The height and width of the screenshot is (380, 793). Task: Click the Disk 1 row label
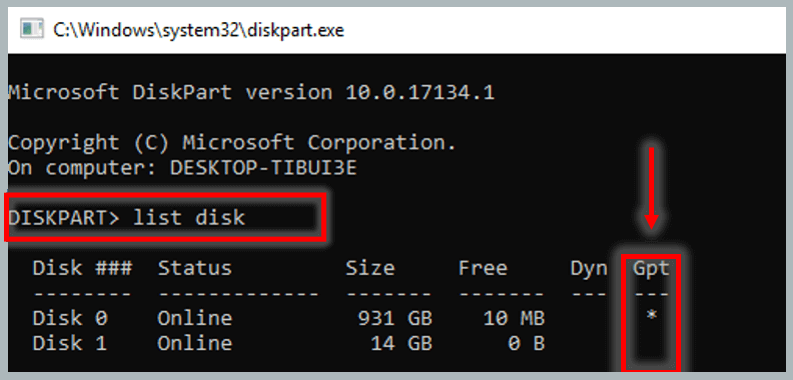tap(70, 344)
